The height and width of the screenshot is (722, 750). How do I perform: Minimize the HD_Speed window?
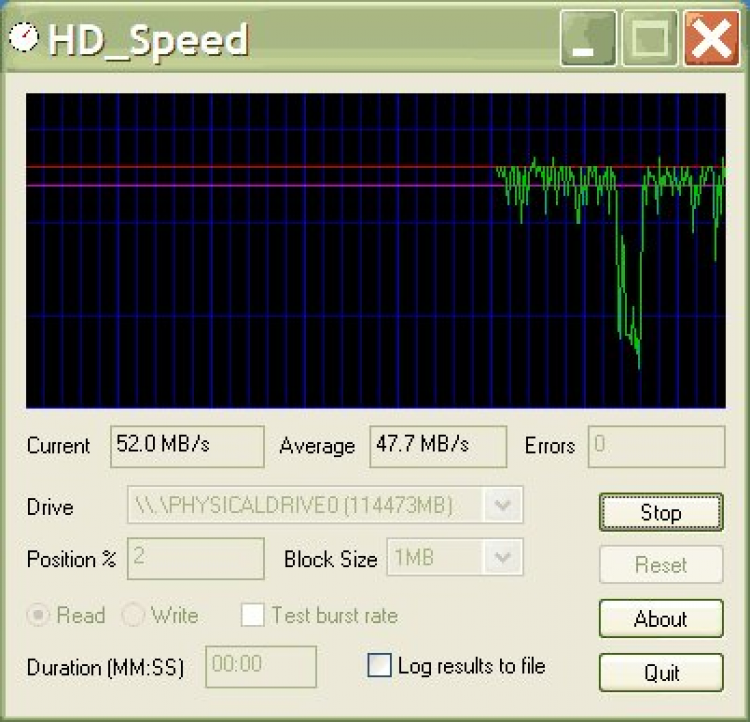click(588, 38)
